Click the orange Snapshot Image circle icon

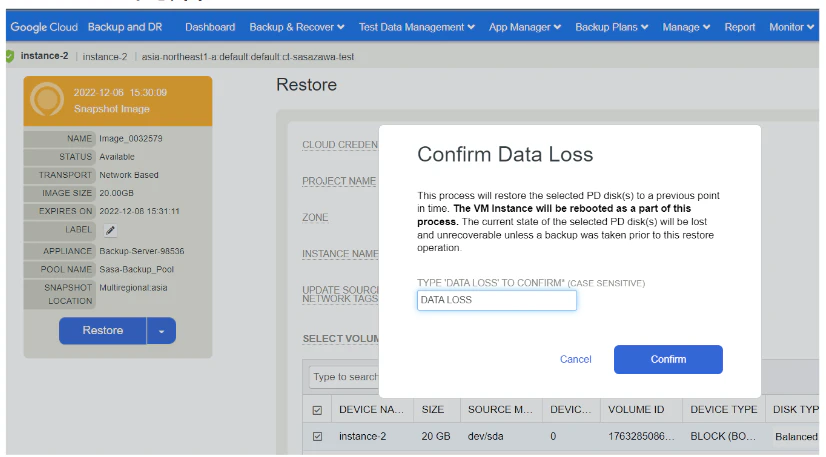tap(47, 99)
